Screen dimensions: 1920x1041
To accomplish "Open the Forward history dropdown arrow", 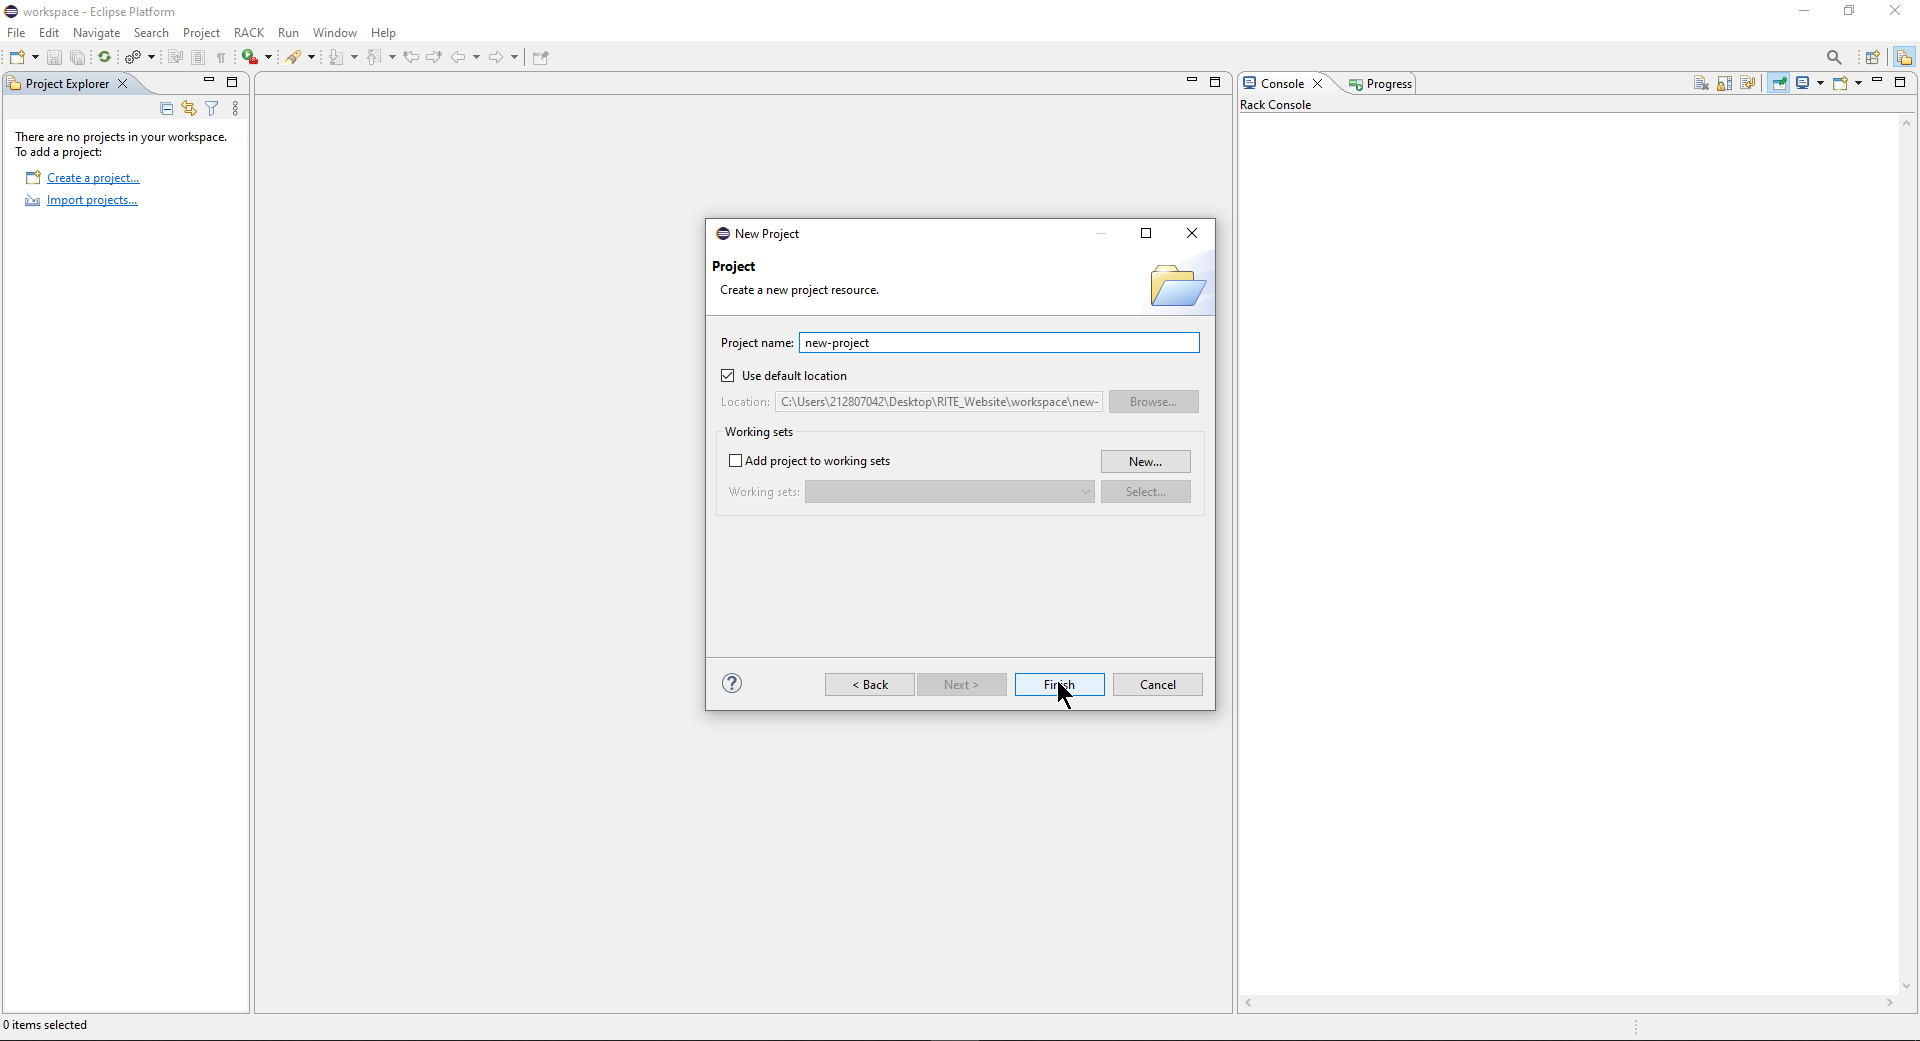I will tap(514, 57).
